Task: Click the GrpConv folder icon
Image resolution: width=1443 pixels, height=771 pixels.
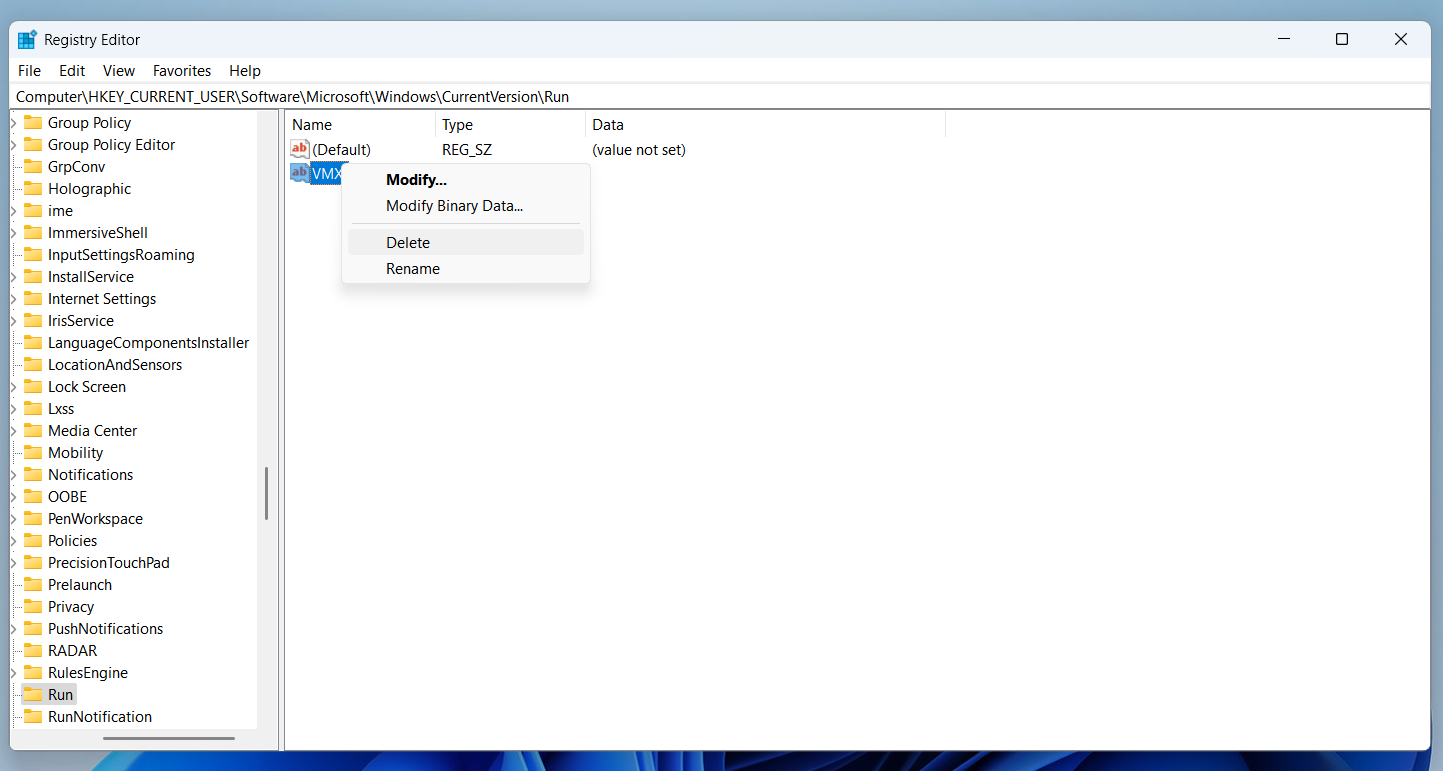Action: [x=33, y=167]
